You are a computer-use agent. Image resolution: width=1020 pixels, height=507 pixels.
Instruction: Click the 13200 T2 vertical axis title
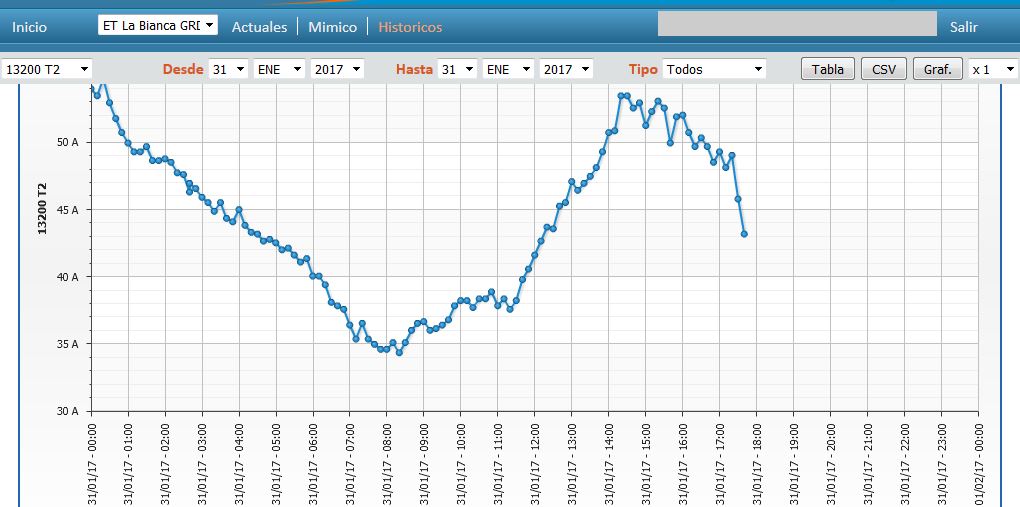pos(42,209)
